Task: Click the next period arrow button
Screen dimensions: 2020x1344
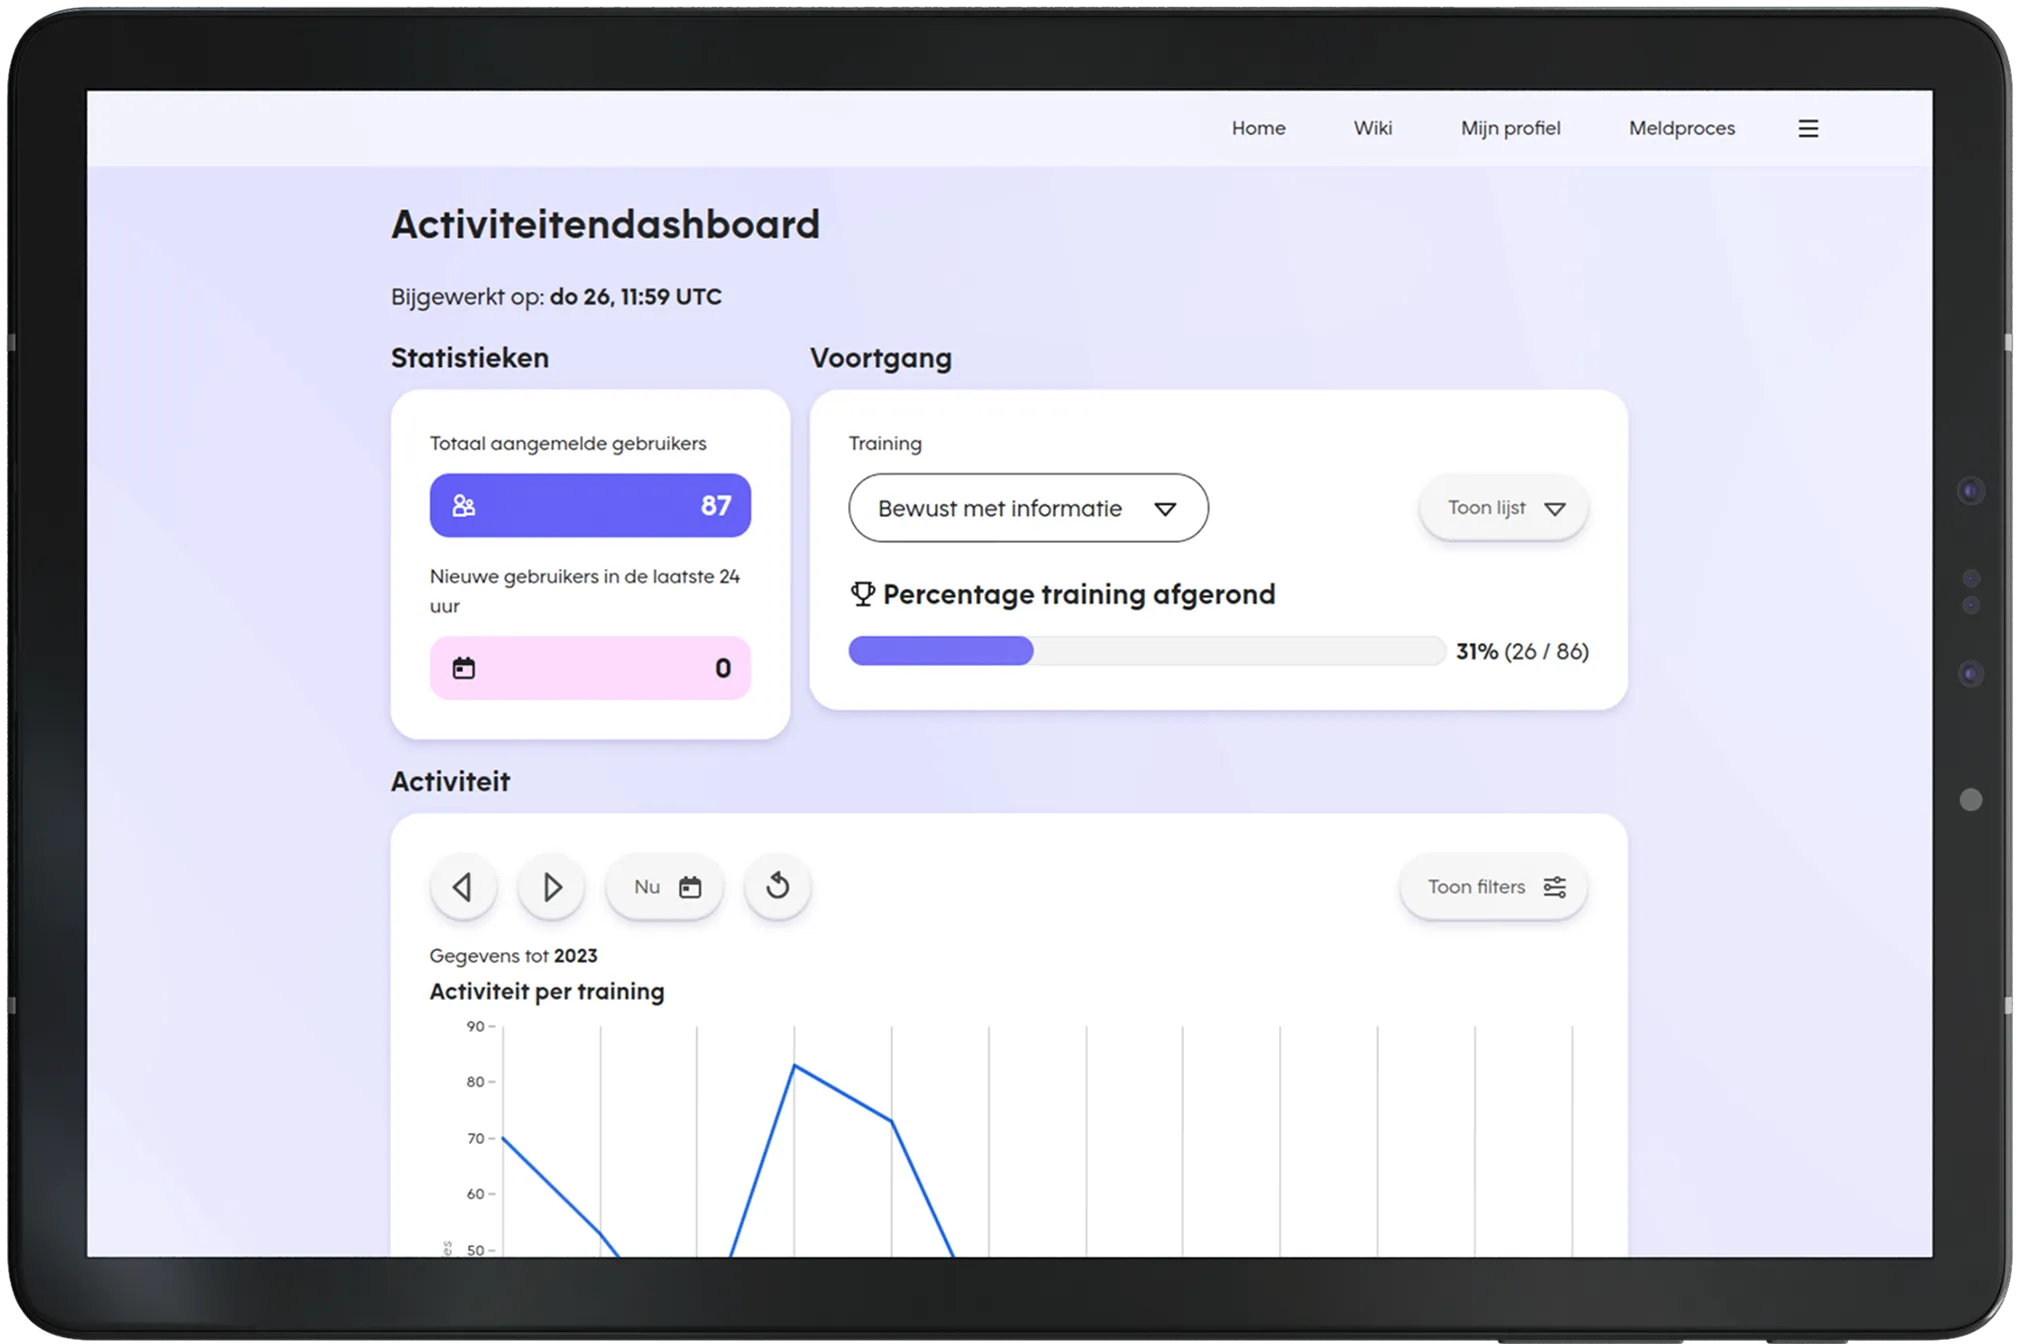Action: tap(551, 887)
